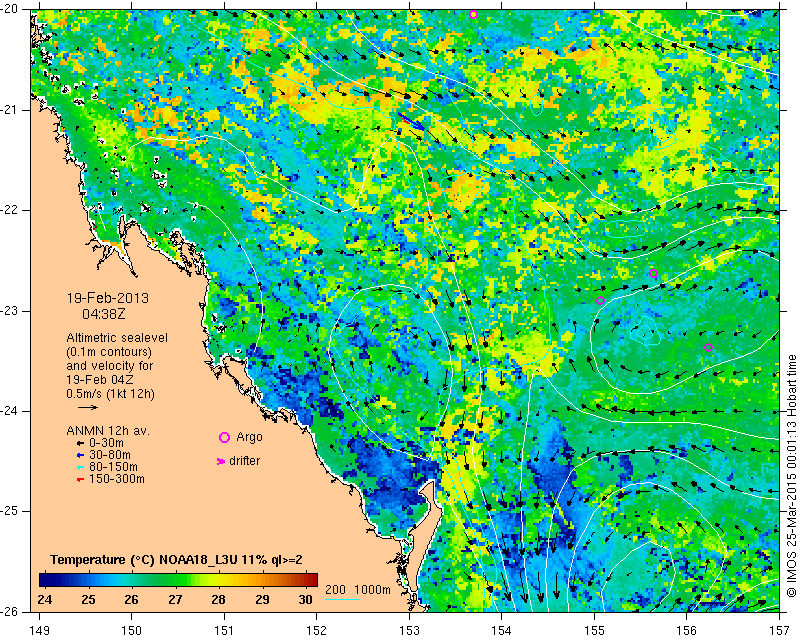
Task: Click the latitude label -23
Action: 10,311
